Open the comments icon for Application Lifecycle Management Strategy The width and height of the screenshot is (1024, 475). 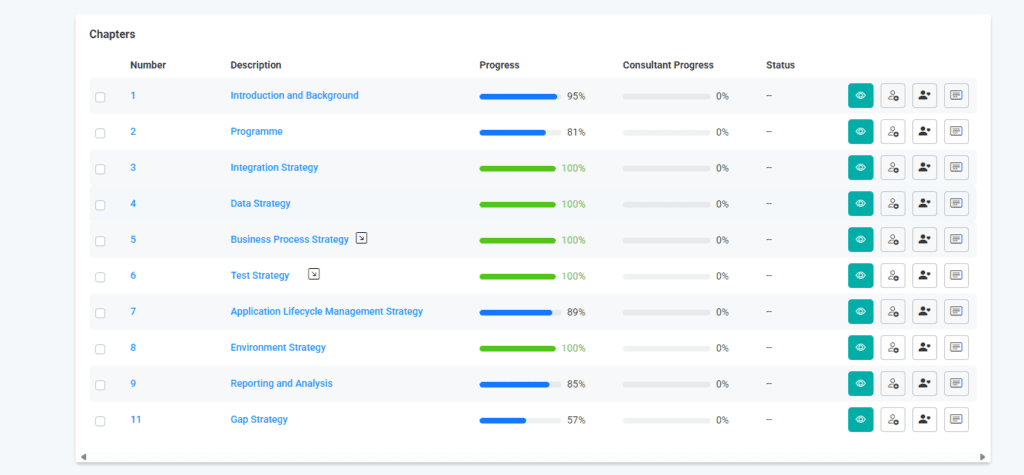click(956, 312)
